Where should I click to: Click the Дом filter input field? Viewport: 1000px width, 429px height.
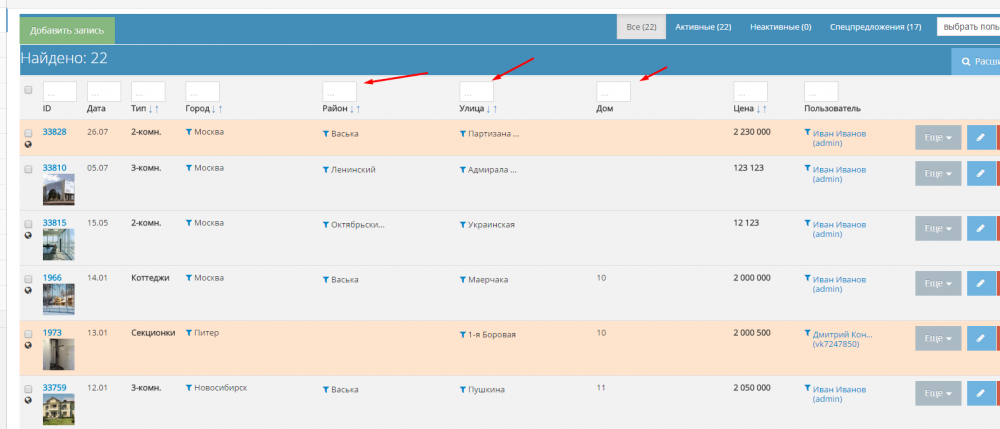(x=614, y=91)
